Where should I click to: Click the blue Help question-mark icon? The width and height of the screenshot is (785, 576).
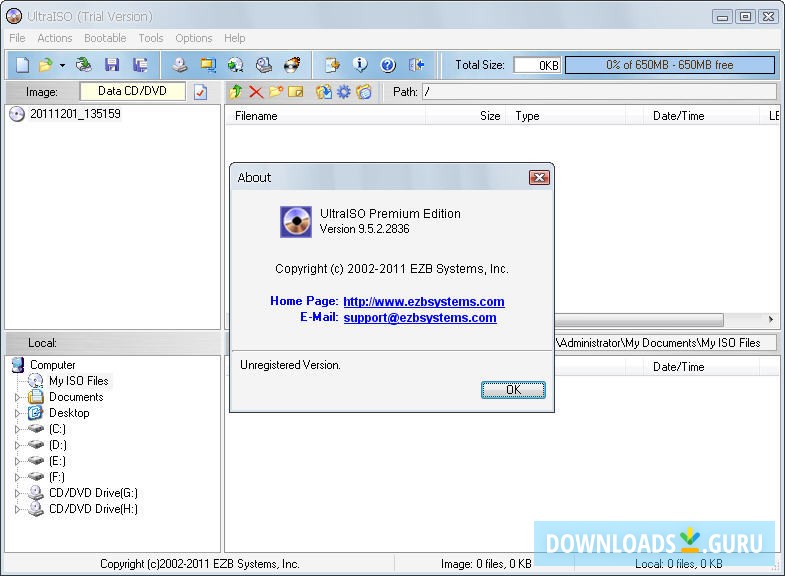pyautogui.click(x=388, y=65)
